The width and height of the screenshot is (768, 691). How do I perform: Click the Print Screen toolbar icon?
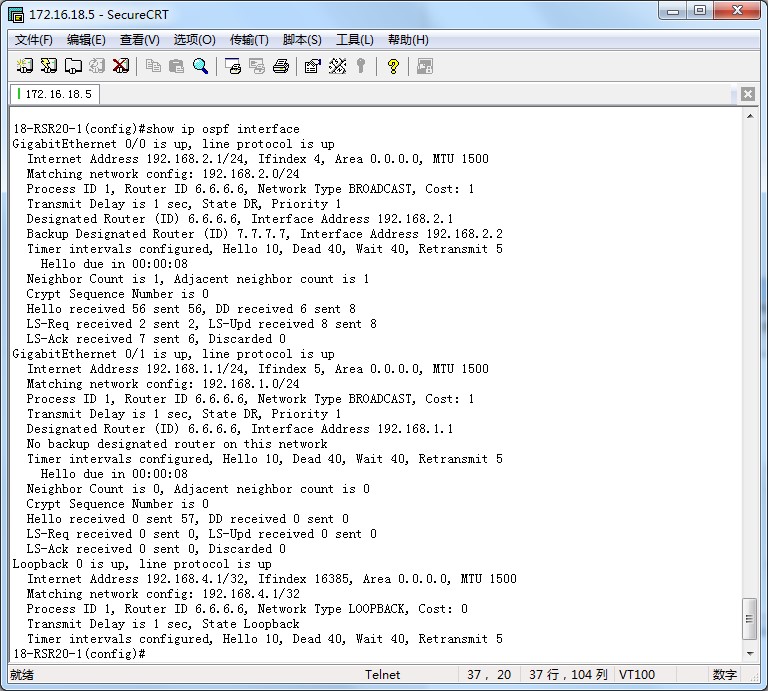pos(233,66)
